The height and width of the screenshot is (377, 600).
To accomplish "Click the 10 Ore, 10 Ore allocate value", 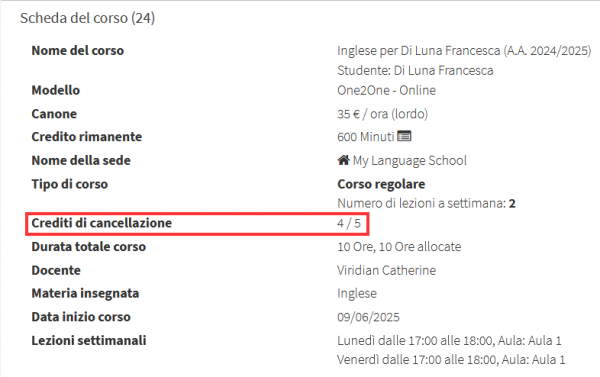I will coord(399,246).
